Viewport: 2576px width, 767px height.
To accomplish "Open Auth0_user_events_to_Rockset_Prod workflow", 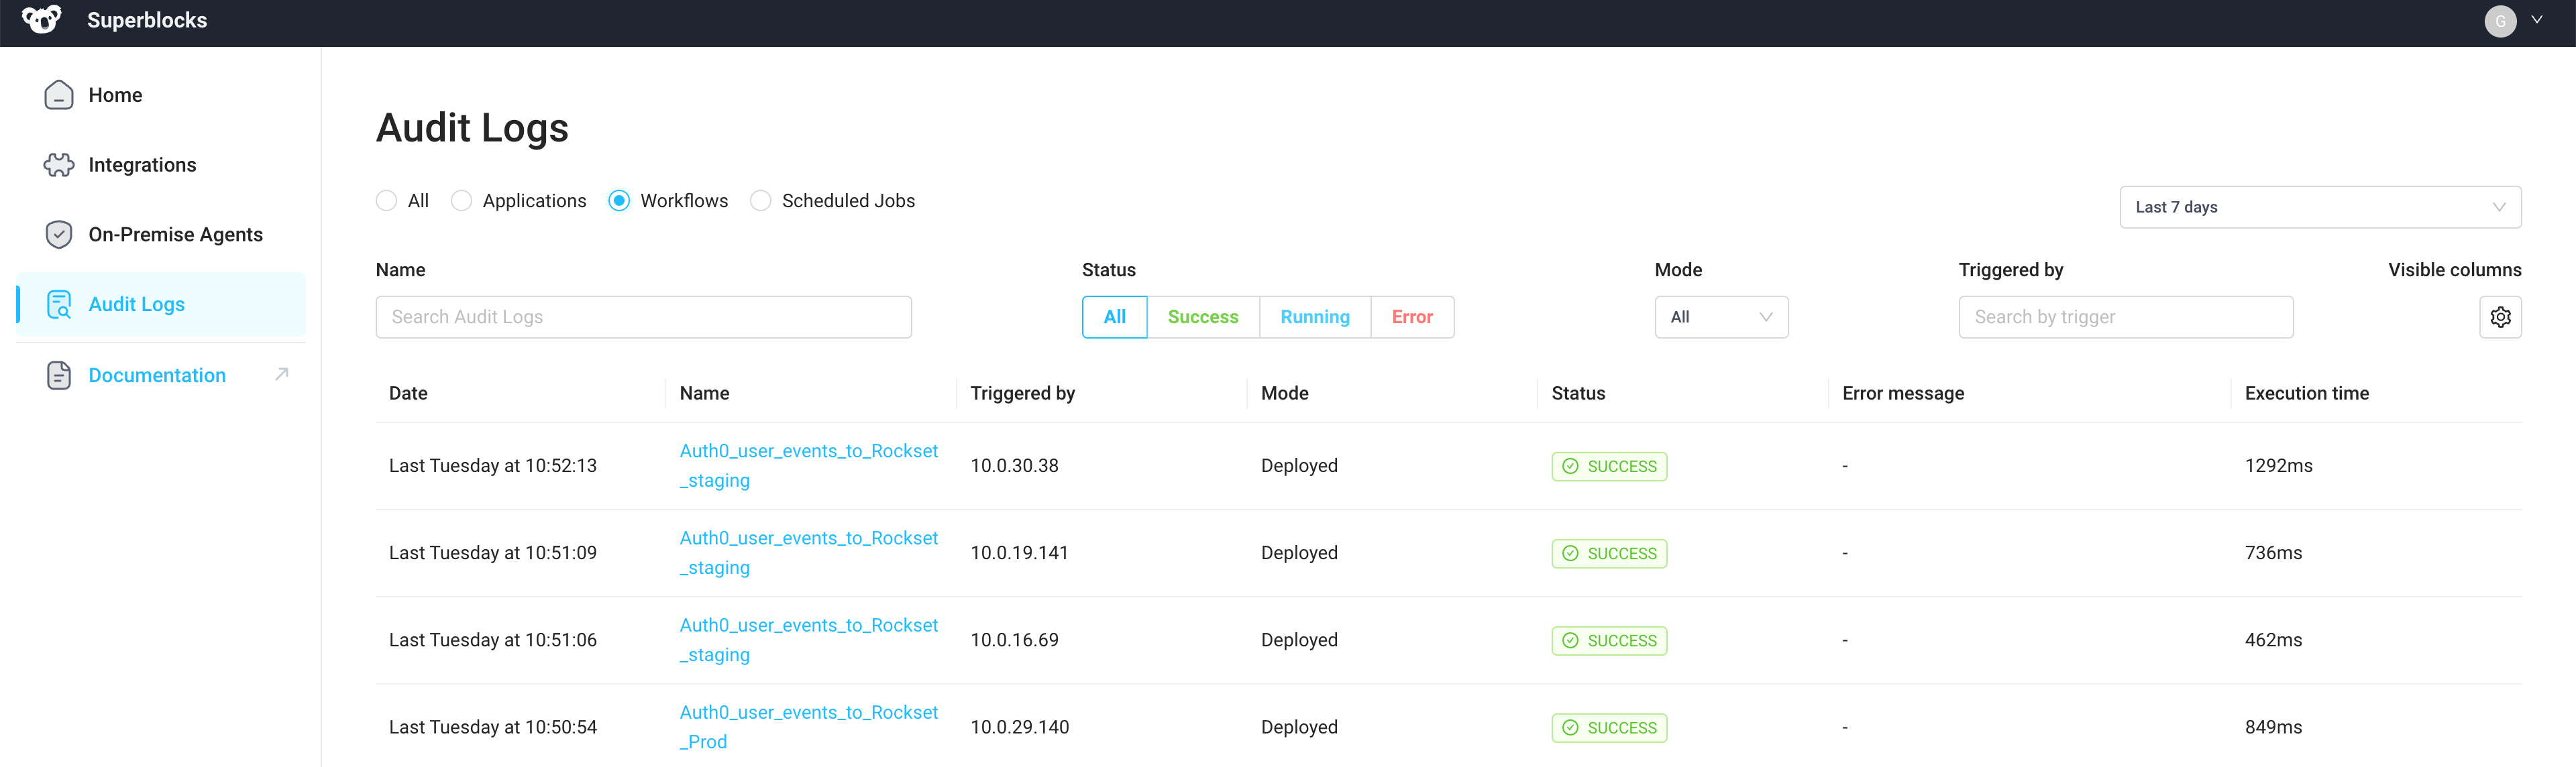I will pos(808,726).
